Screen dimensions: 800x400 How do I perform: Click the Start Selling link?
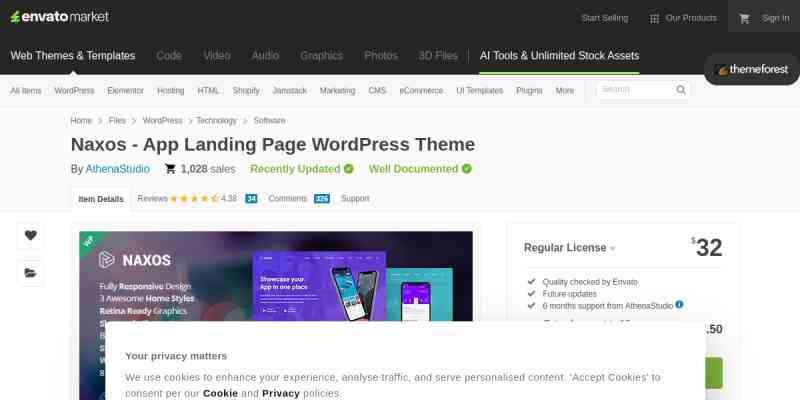[605, 18]
